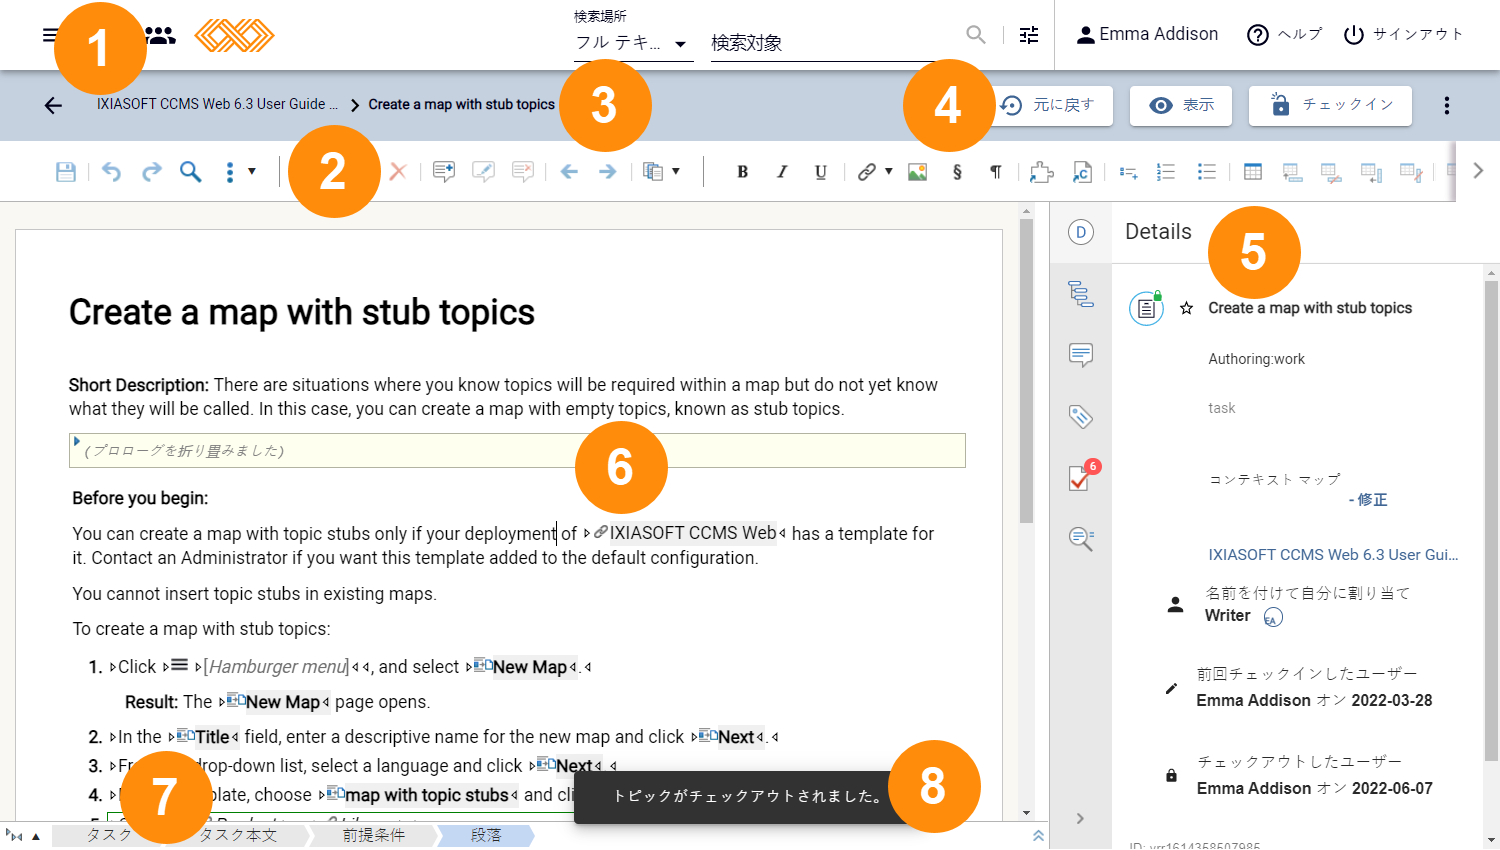Expand the link type dropdown arrow

pos(889,172)
